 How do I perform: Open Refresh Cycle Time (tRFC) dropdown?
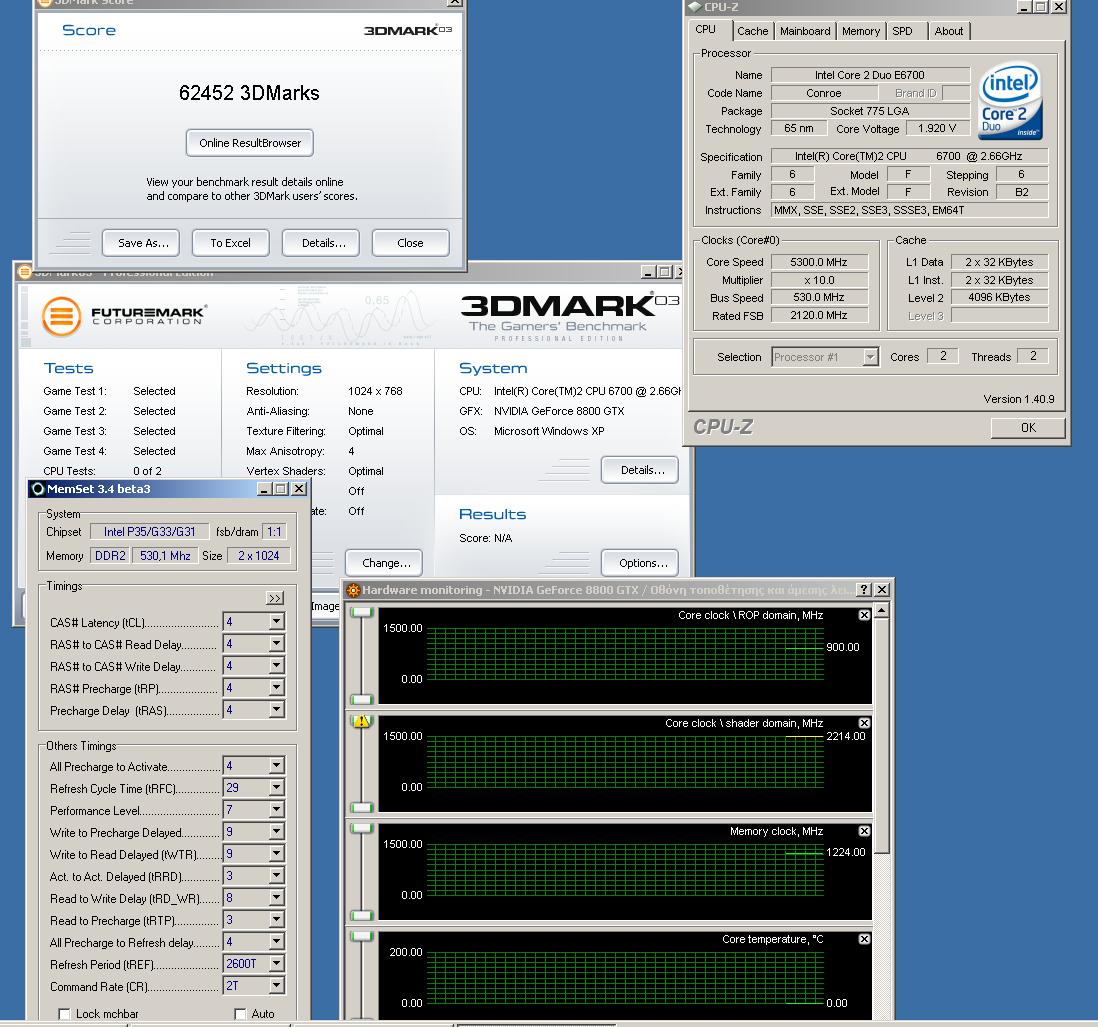277,788
